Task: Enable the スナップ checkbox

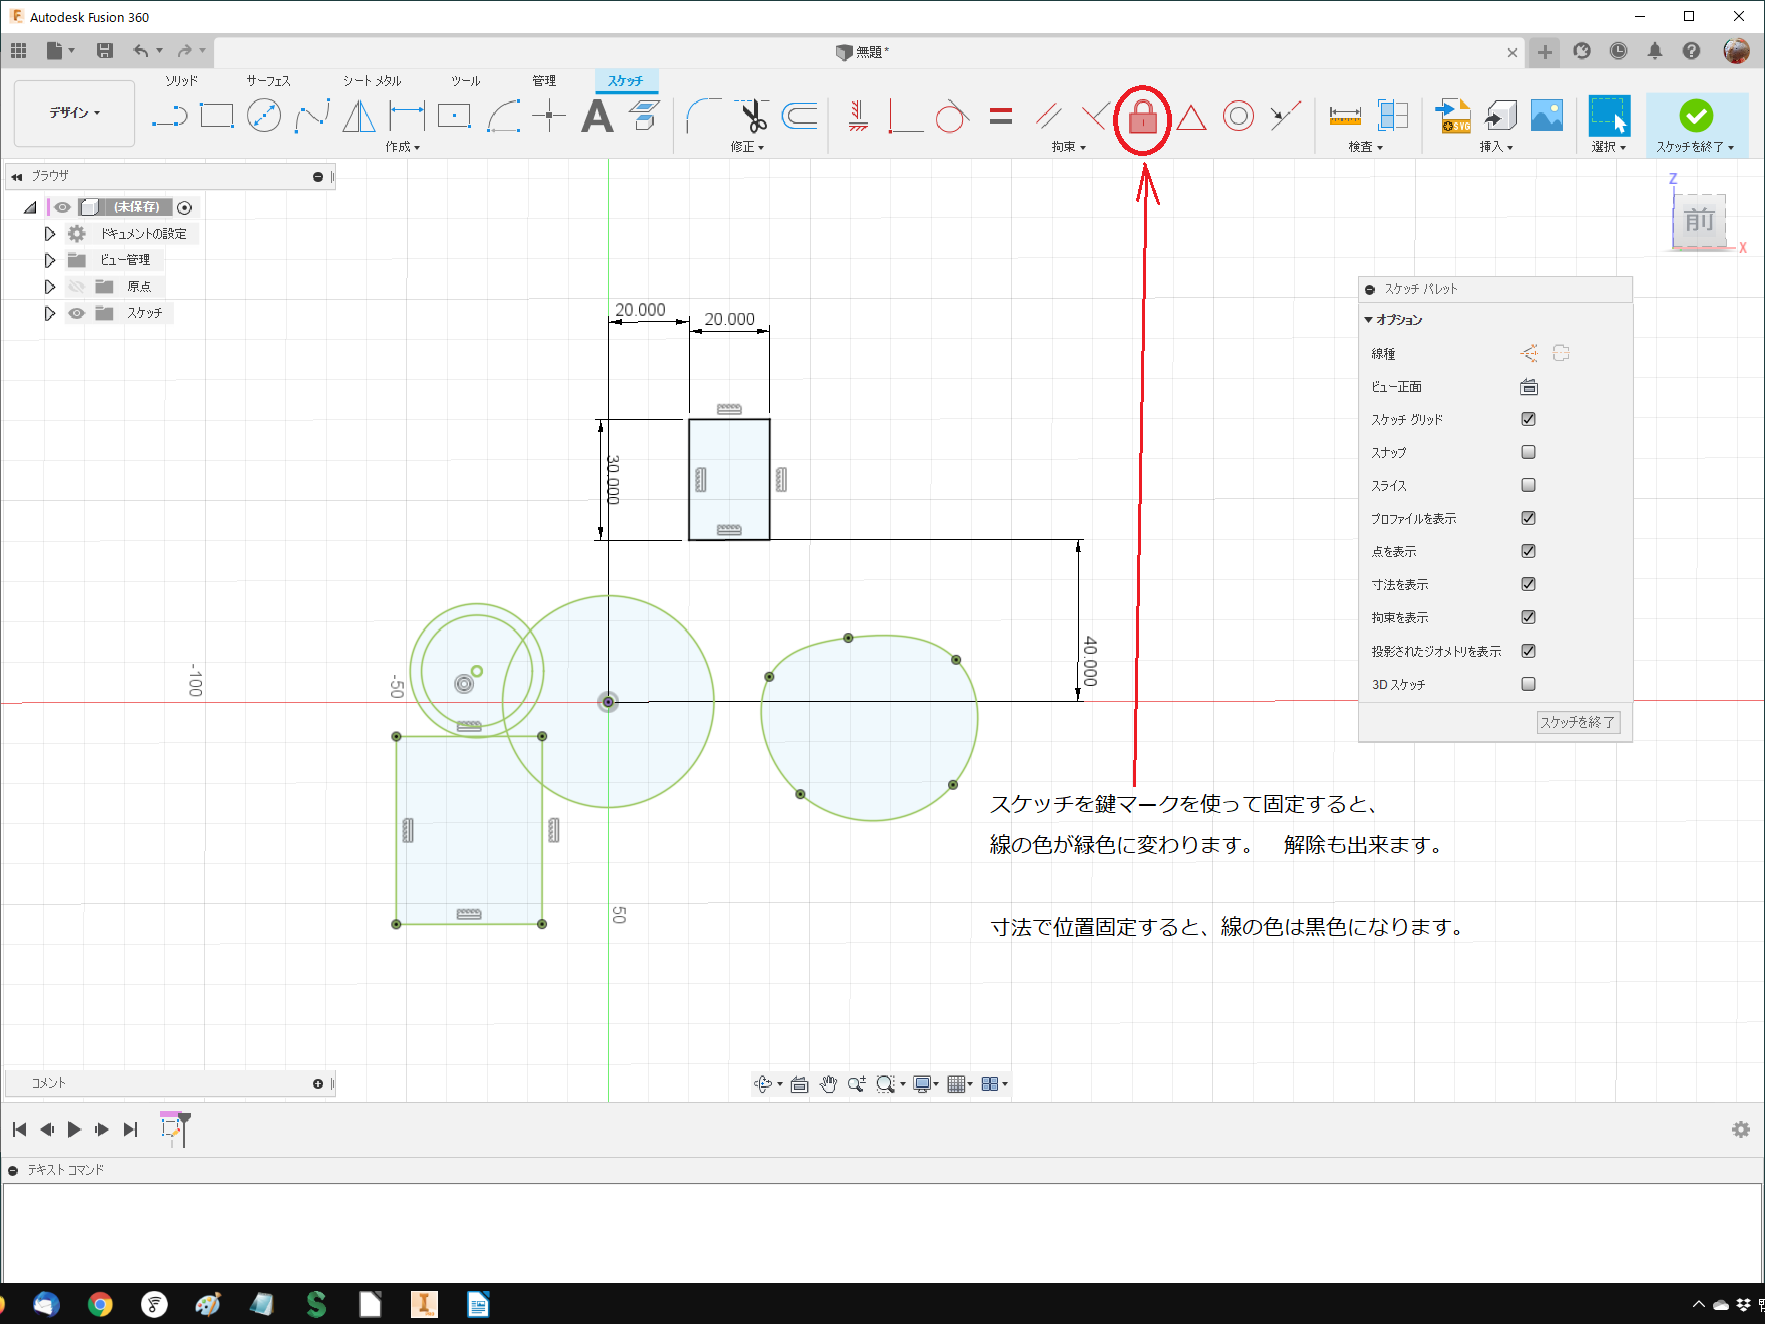Action: pos(1528,452)
